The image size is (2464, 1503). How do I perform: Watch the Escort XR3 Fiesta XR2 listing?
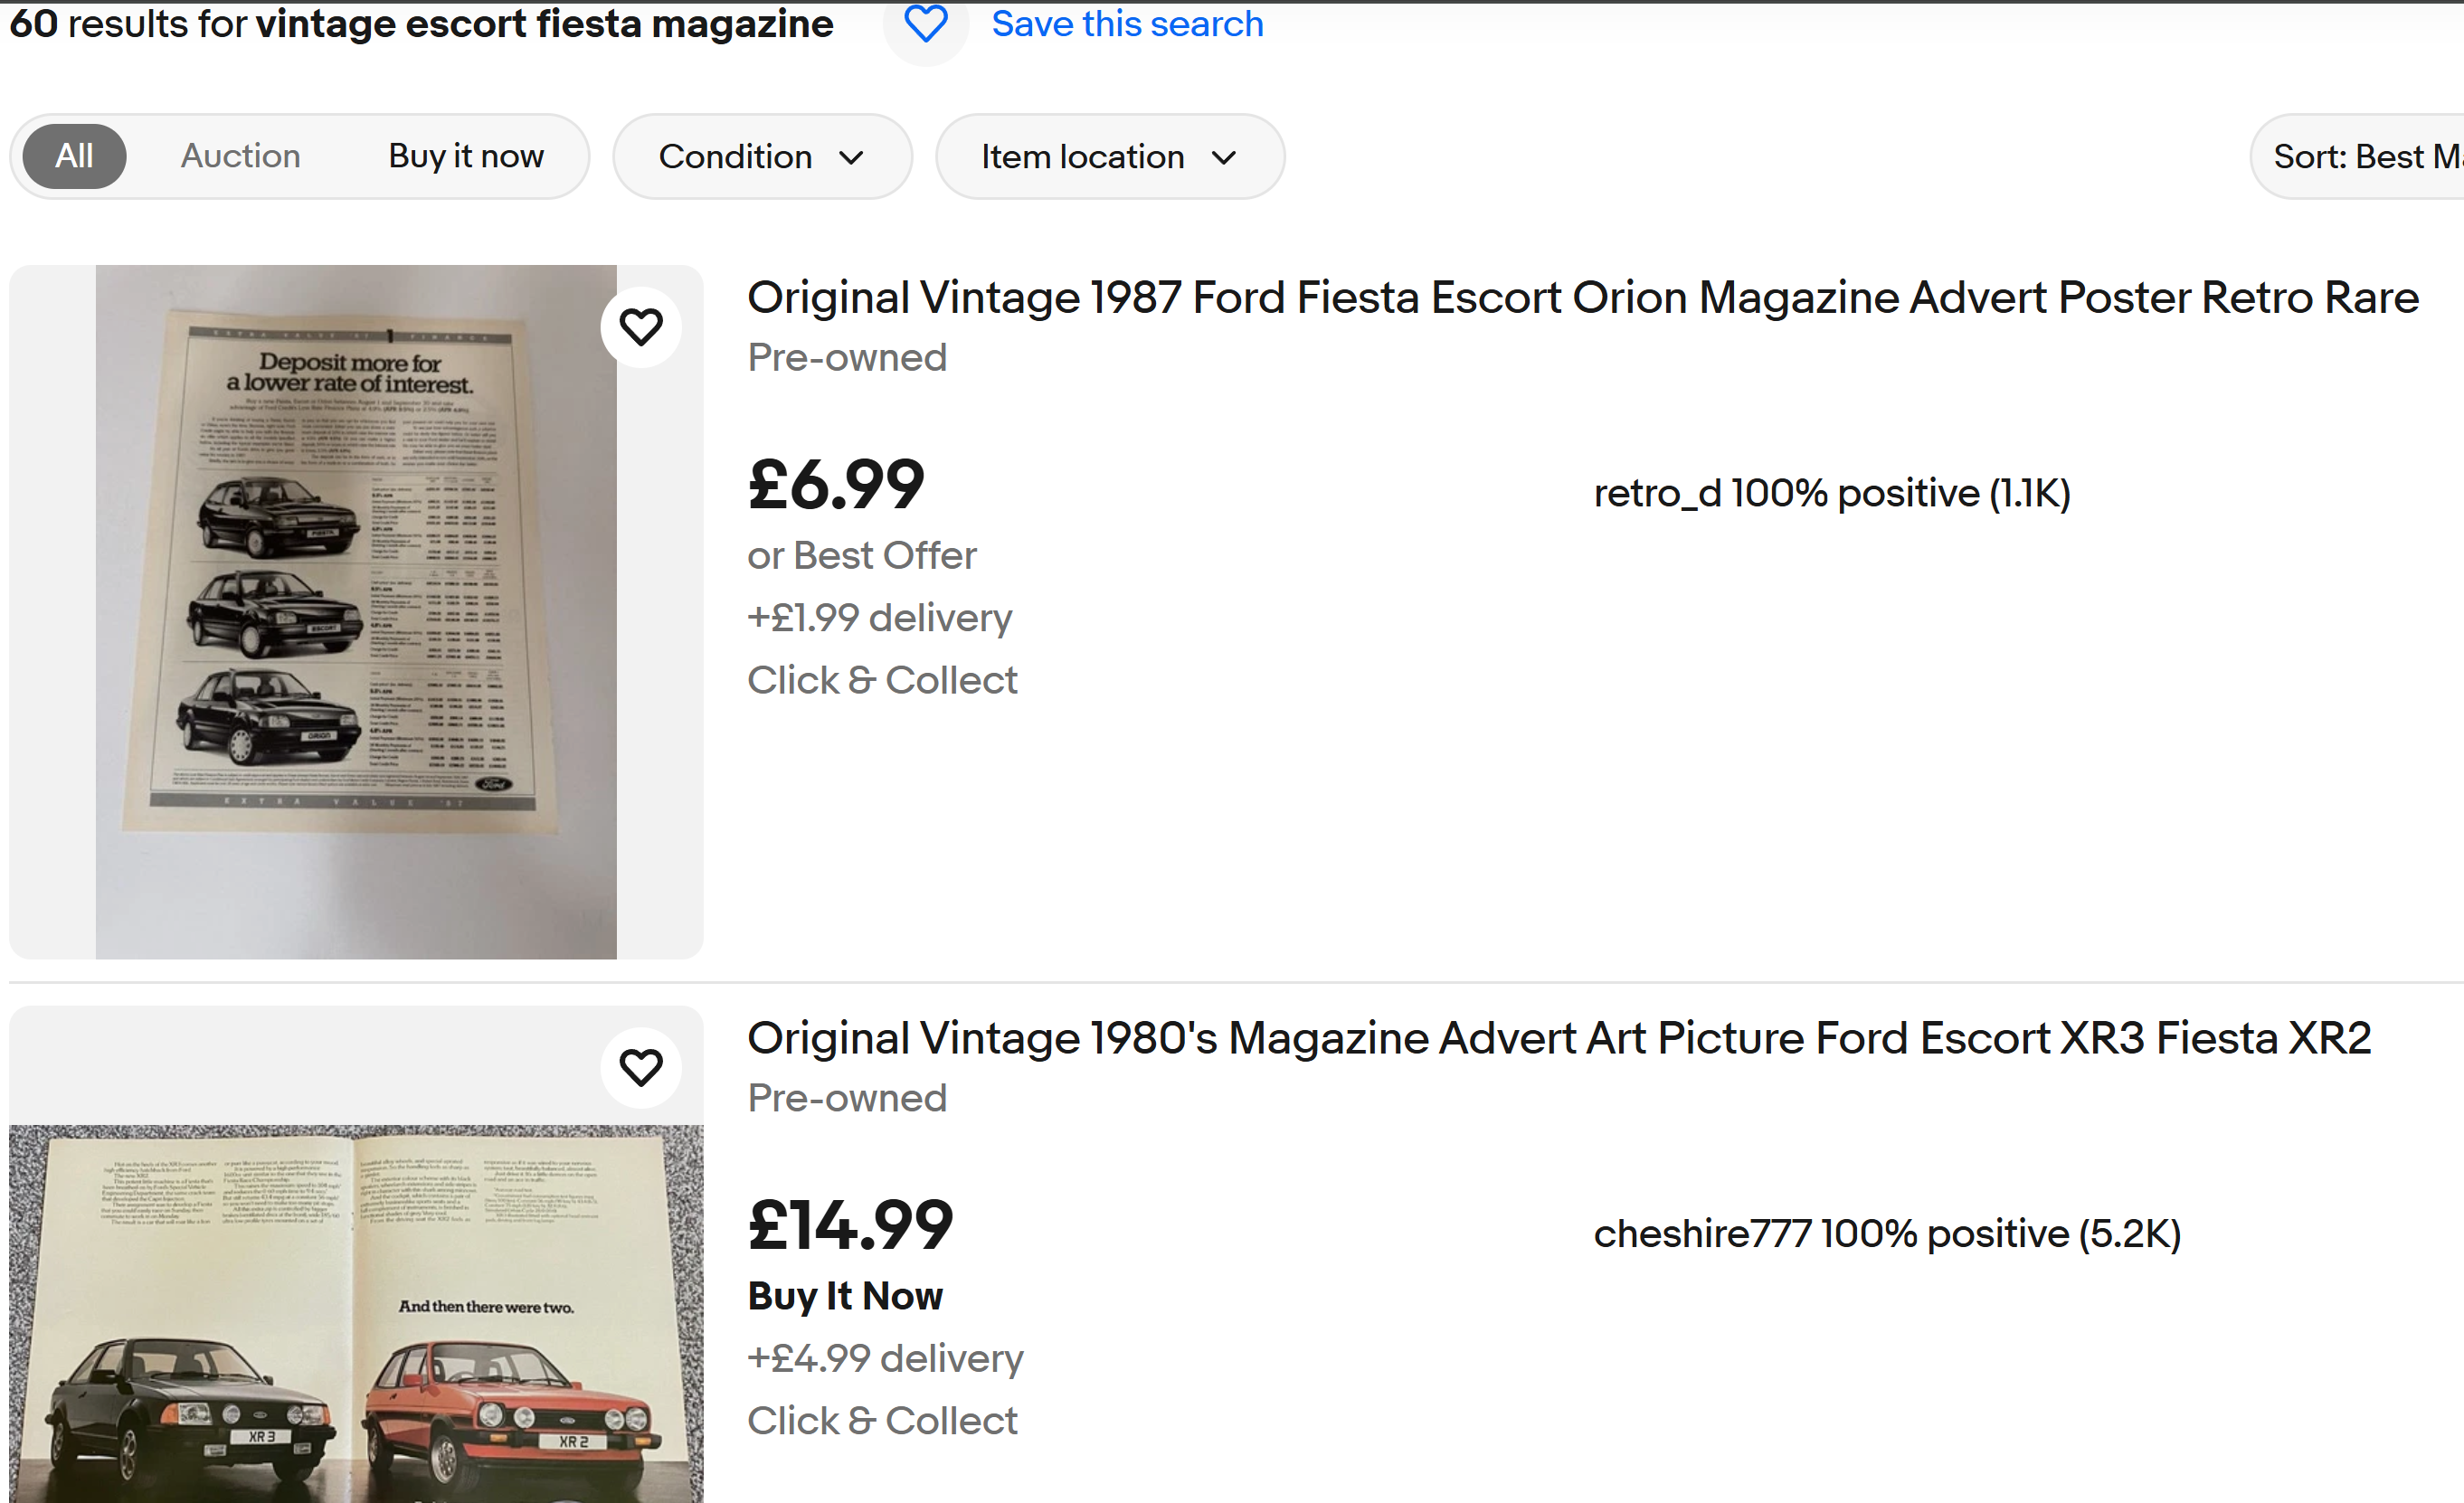pos(641,1067)
